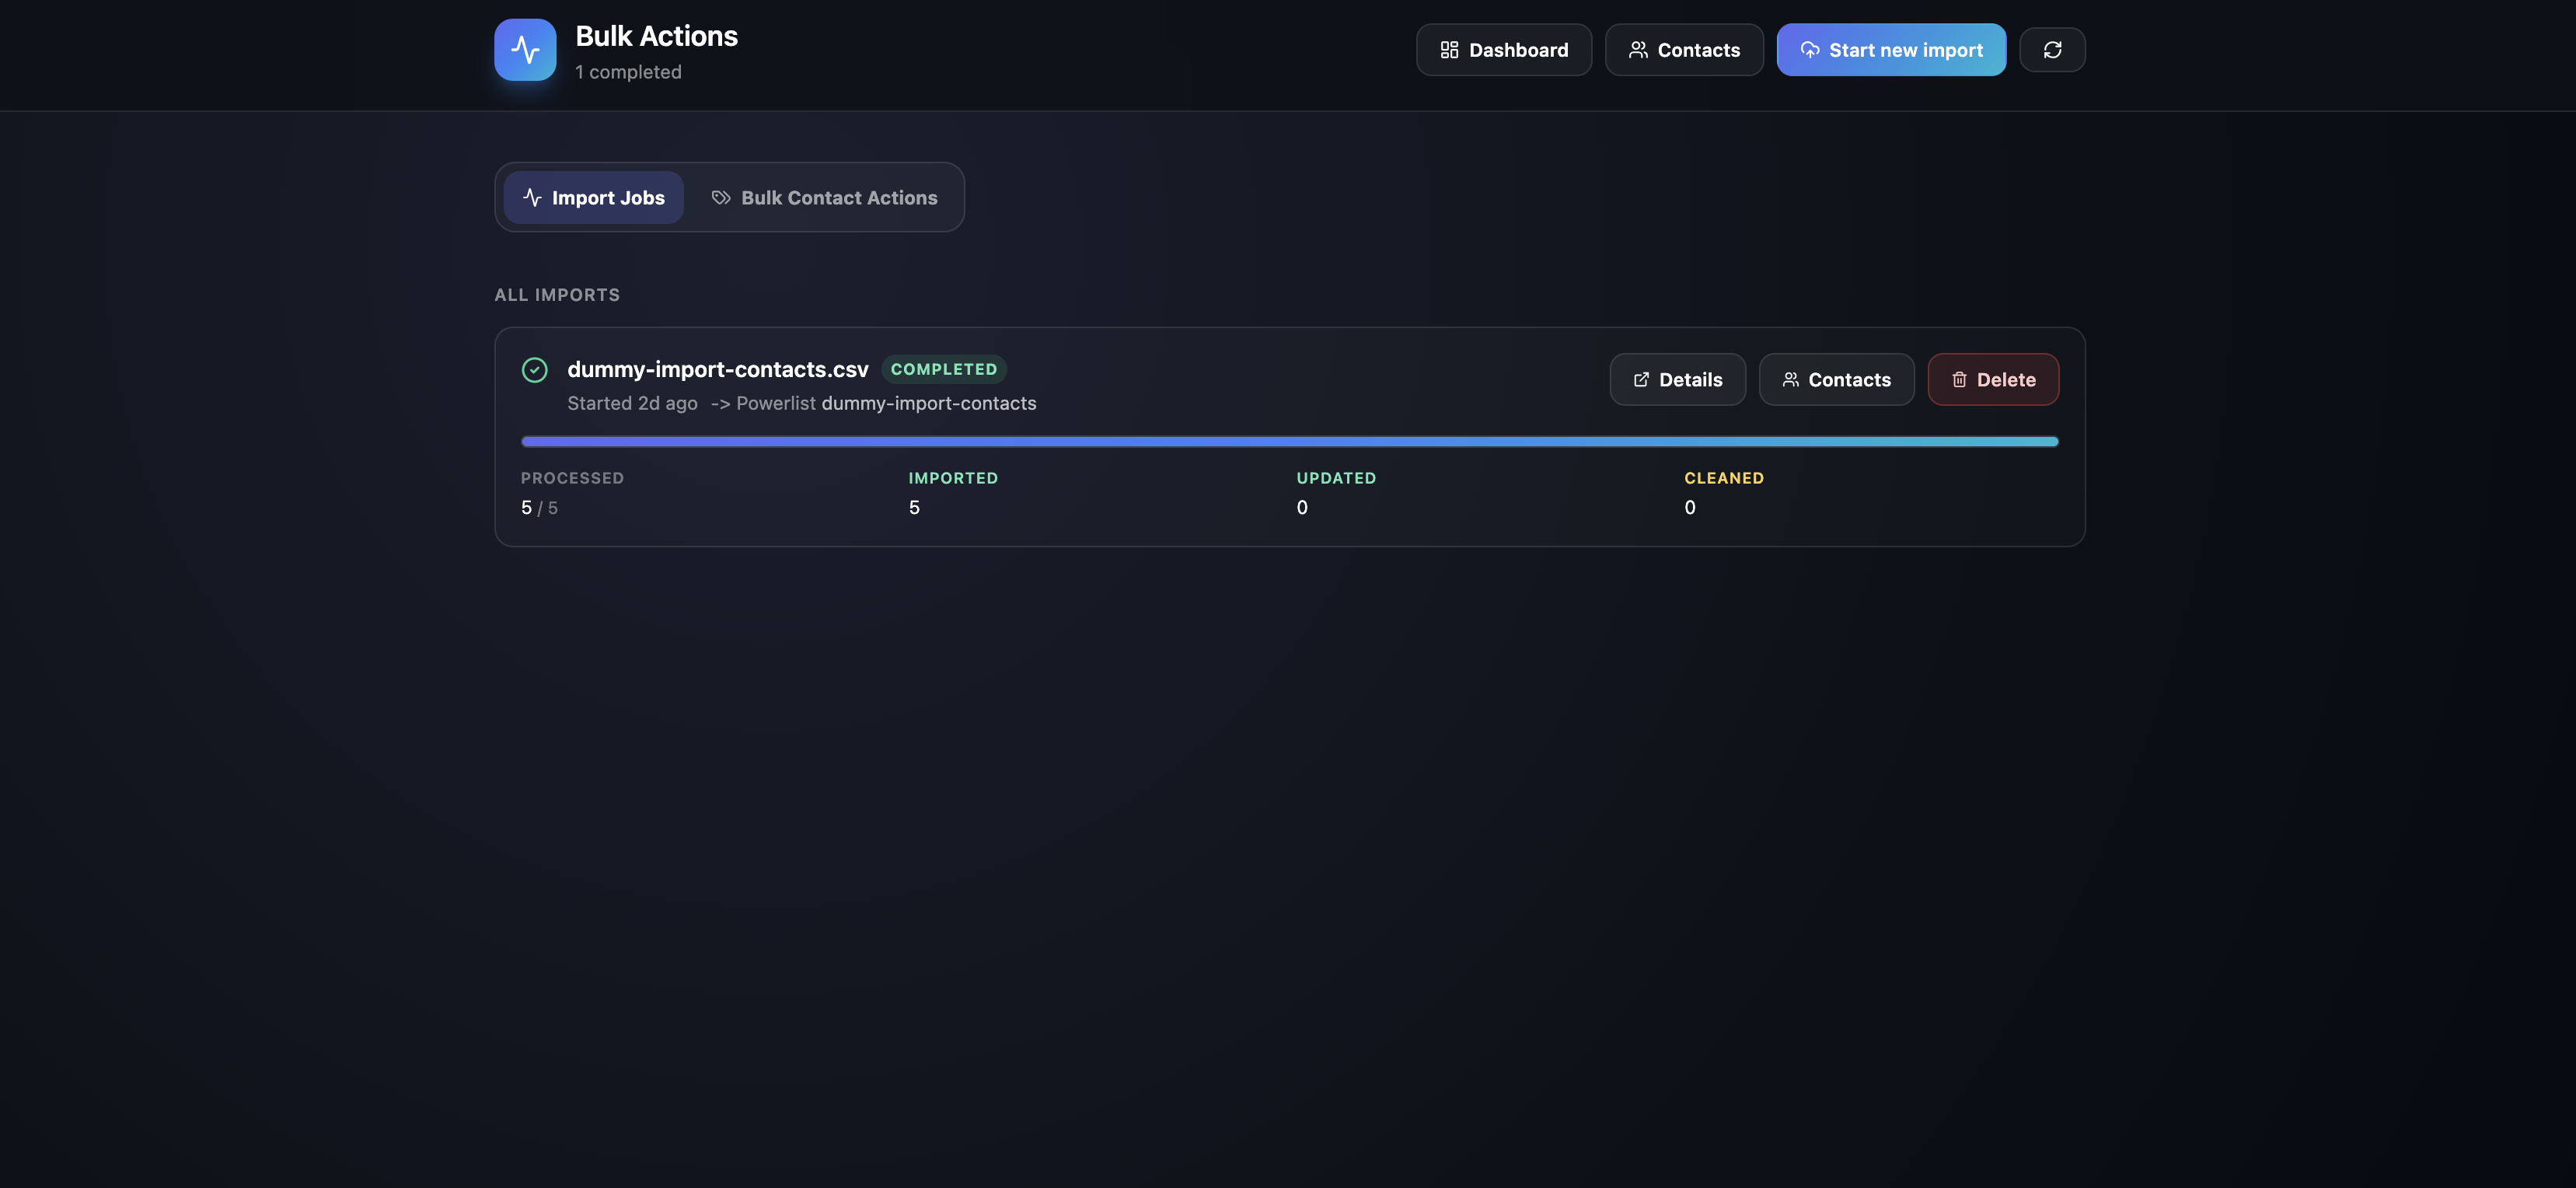Click the Started 2d ago text
This screenshot has width=2576, height=1188.
(x=632, y=403)
